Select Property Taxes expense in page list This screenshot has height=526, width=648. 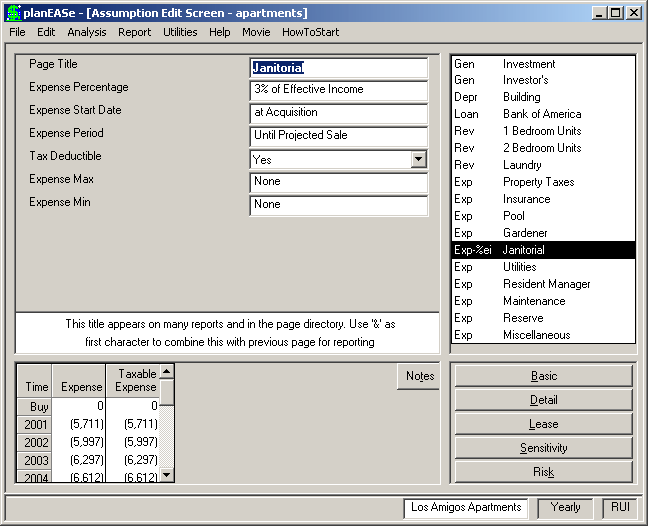pos(543,182)
